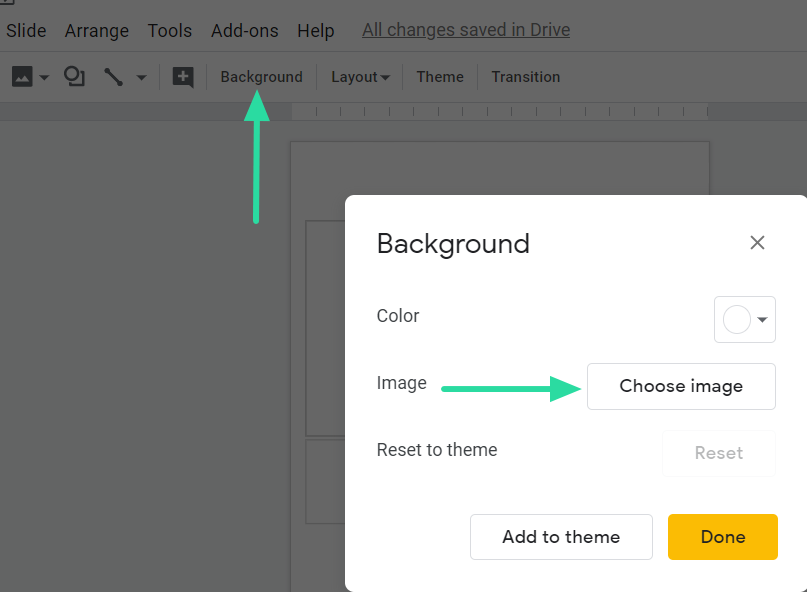Open the Slide menu
Screen dimensions: 807x592
pyautogui.click(x=26, y=31)
